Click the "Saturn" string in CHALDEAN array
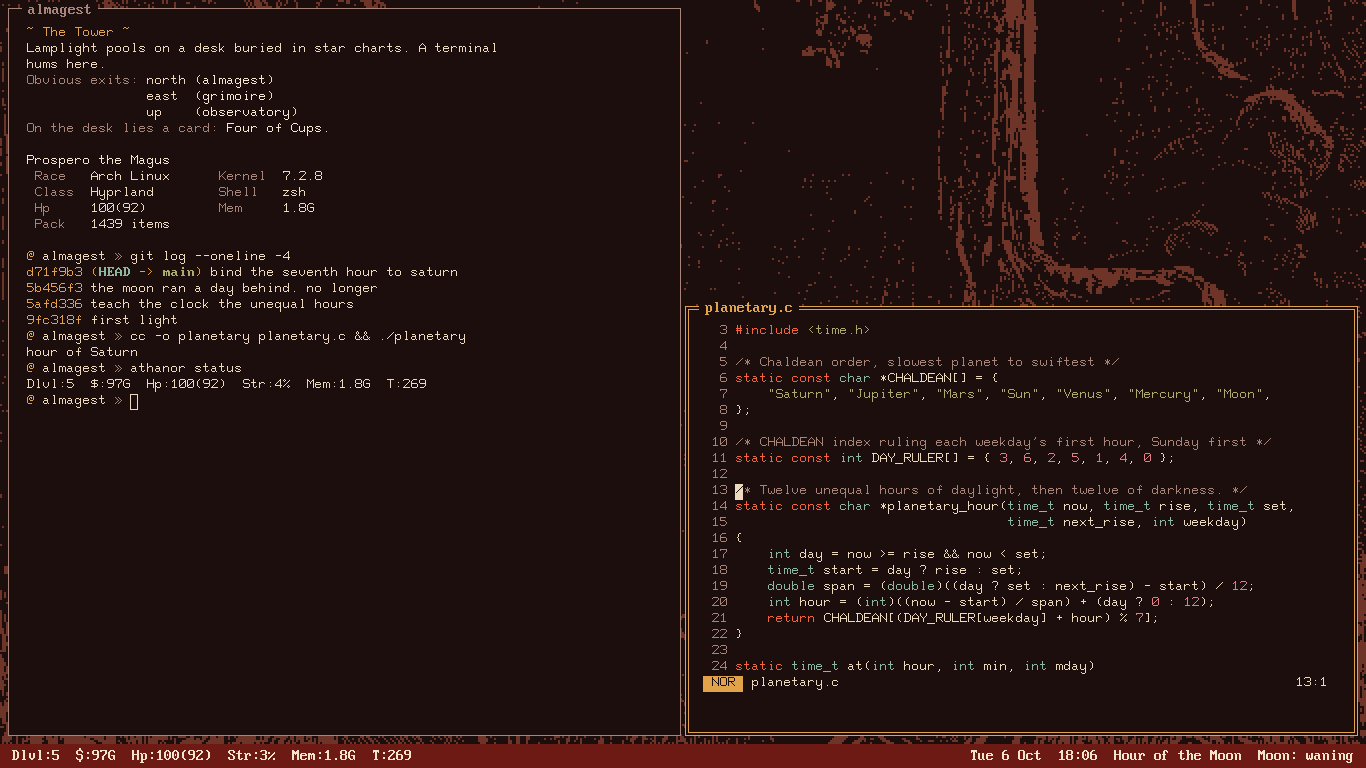1366x768 pixels. 799,394
